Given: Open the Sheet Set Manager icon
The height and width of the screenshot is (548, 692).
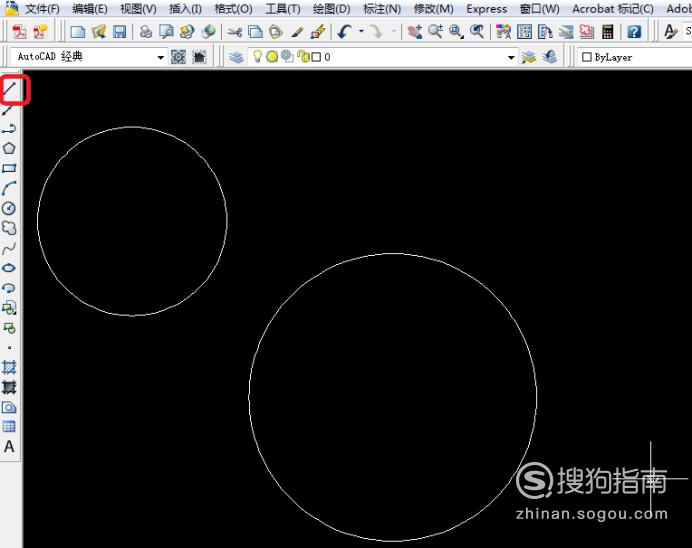Looking at the screenshot, I should click(566, 32).
